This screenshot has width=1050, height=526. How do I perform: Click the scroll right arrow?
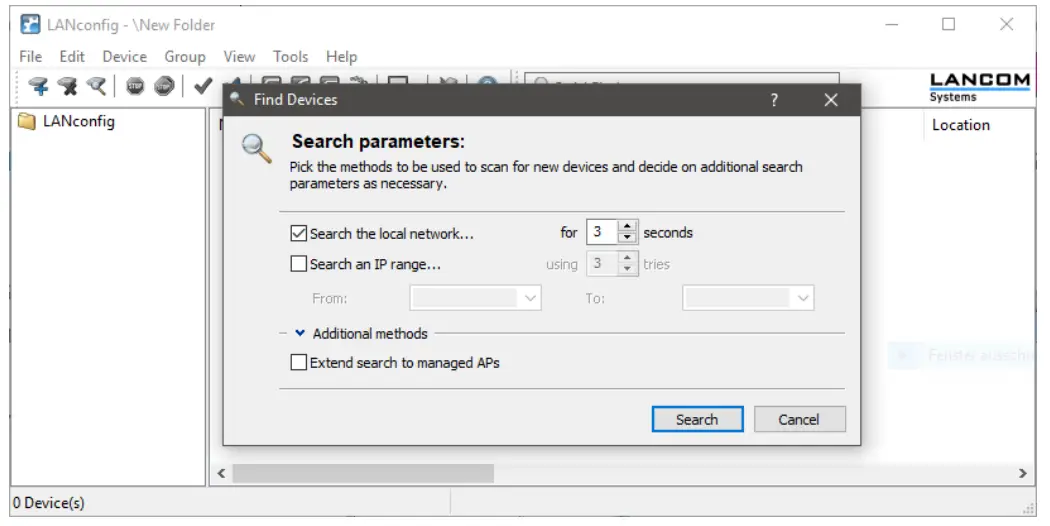[x=1023, y=473]
